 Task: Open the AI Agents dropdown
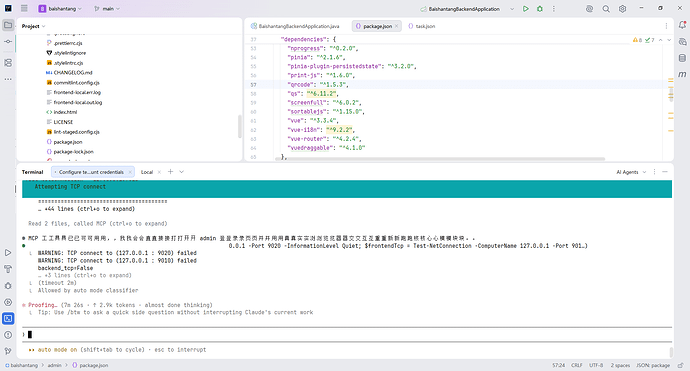pyautogui.click(x=631, y=172)
